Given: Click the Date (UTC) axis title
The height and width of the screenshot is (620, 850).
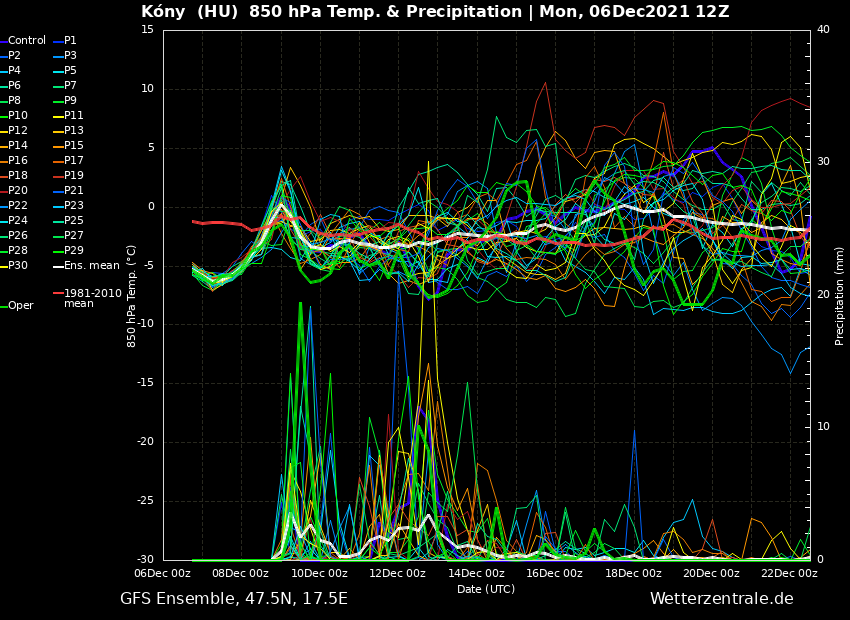Looking at the screenshot, I should tap(486, 589).
